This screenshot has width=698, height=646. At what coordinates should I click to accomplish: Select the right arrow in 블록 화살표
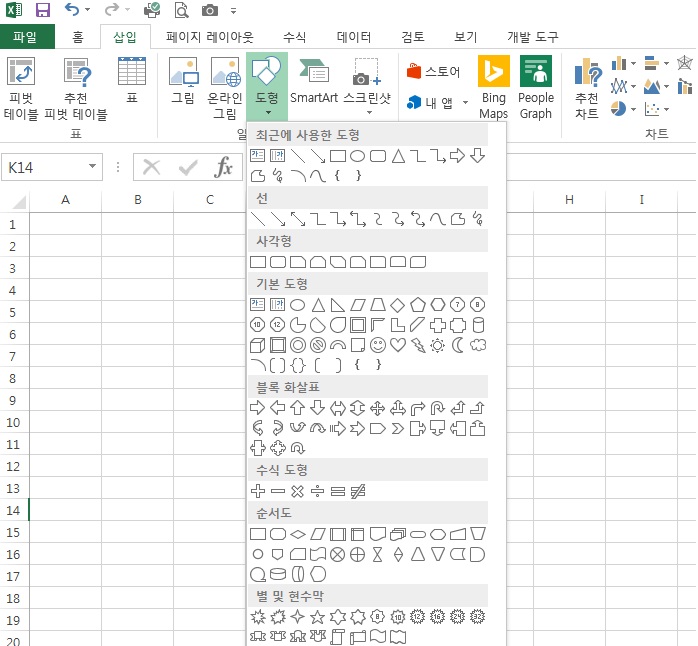tap(258, 407)
